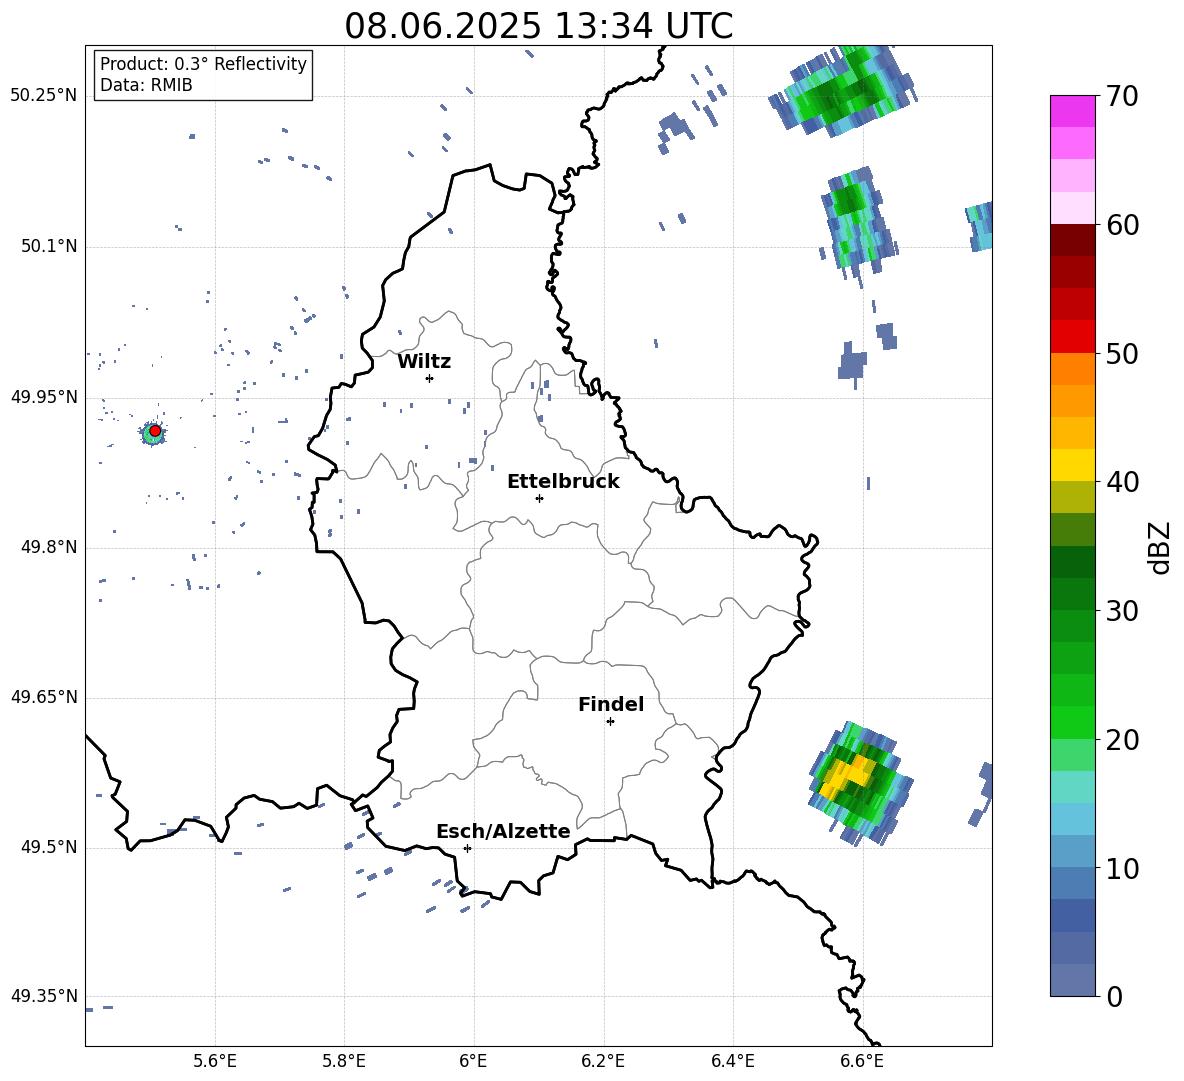The width and height of the screenshot is (1184, 1081).
Task: Pick the dark red color below 60 dBZ
Action: 1072,240
